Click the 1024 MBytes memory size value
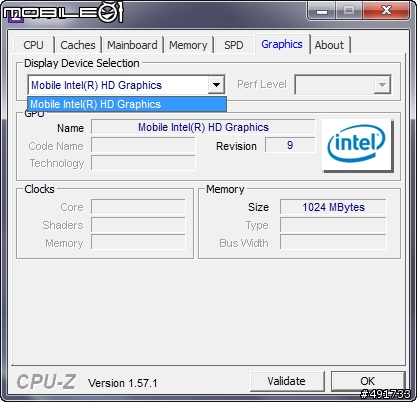This screenshot has height=402, width=417. pyautogui.click(x=333, y=207)
